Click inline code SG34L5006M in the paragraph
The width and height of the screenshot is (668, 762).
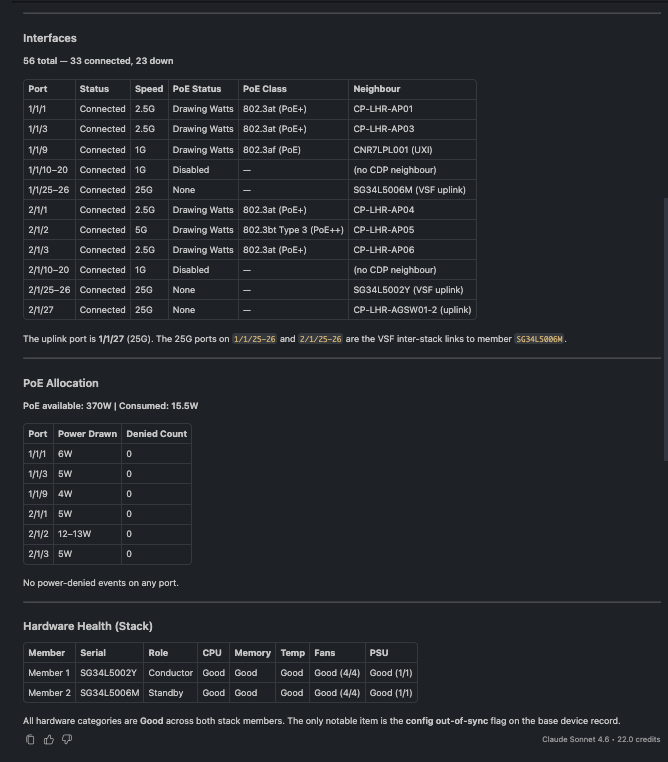coord(539,339)
